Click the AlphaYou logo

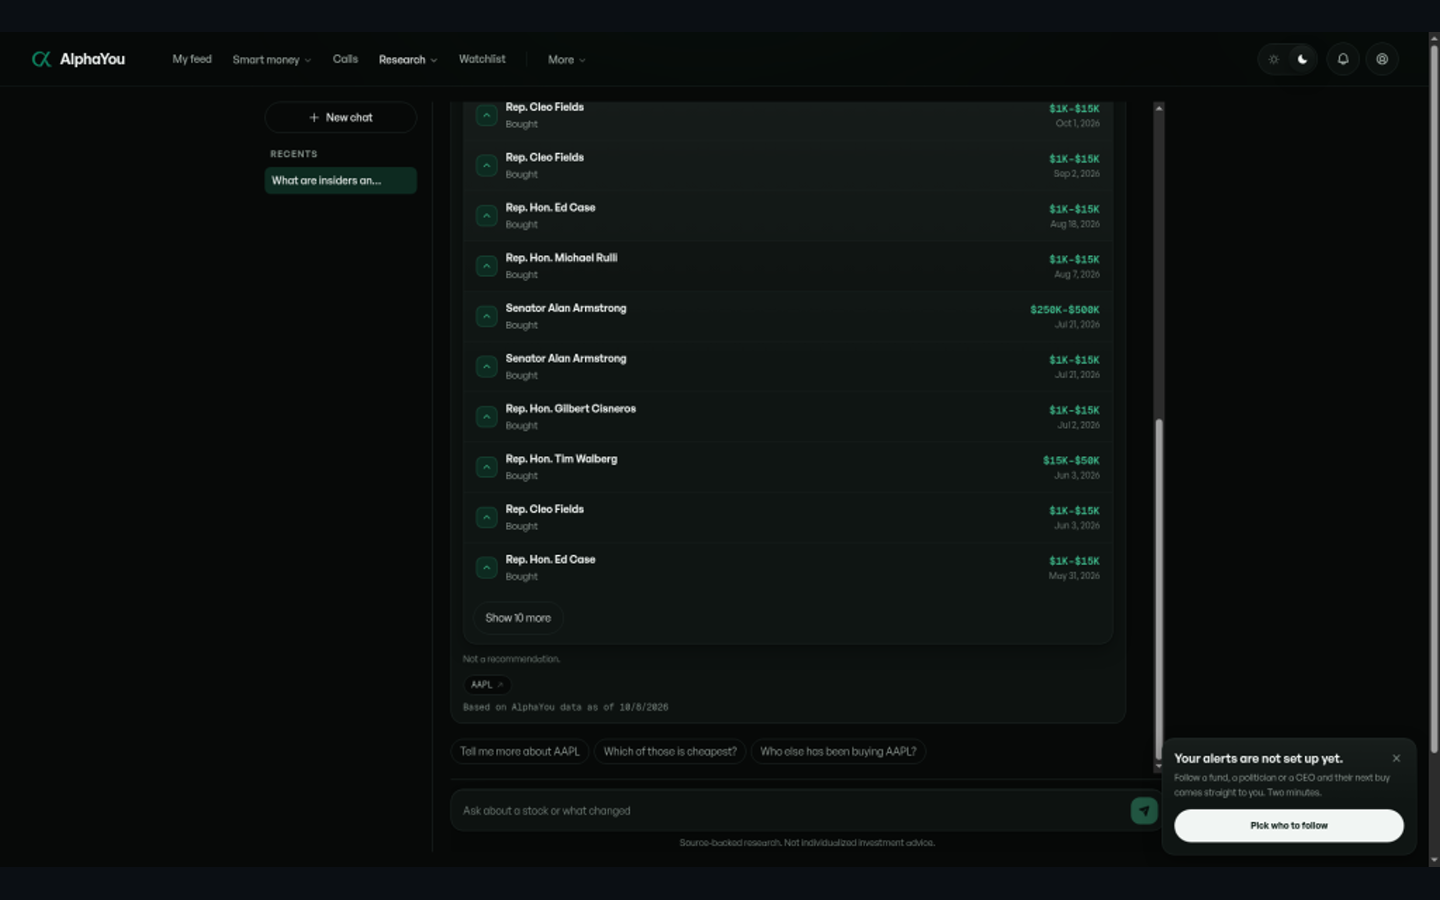78,59
